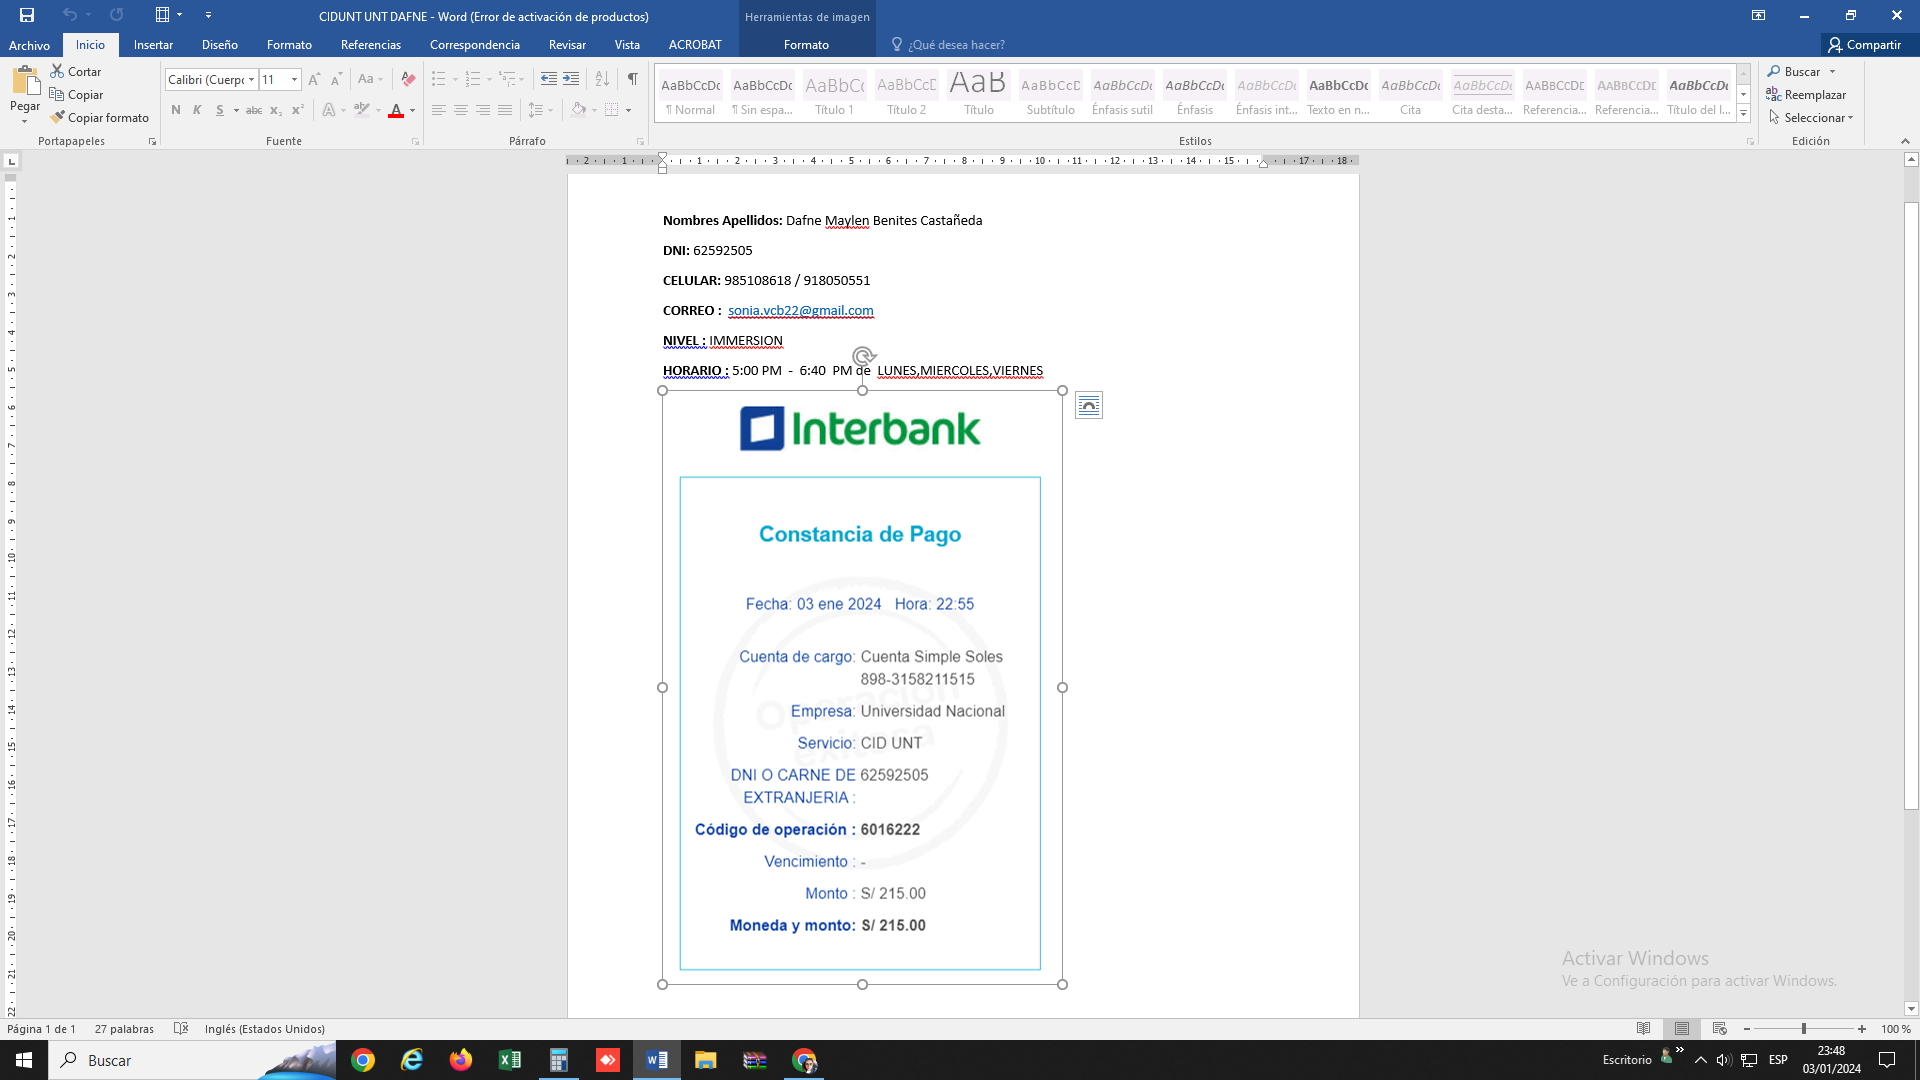
Task: Expand the styles gallery more arrow
Action: [x=1743, y=114]
